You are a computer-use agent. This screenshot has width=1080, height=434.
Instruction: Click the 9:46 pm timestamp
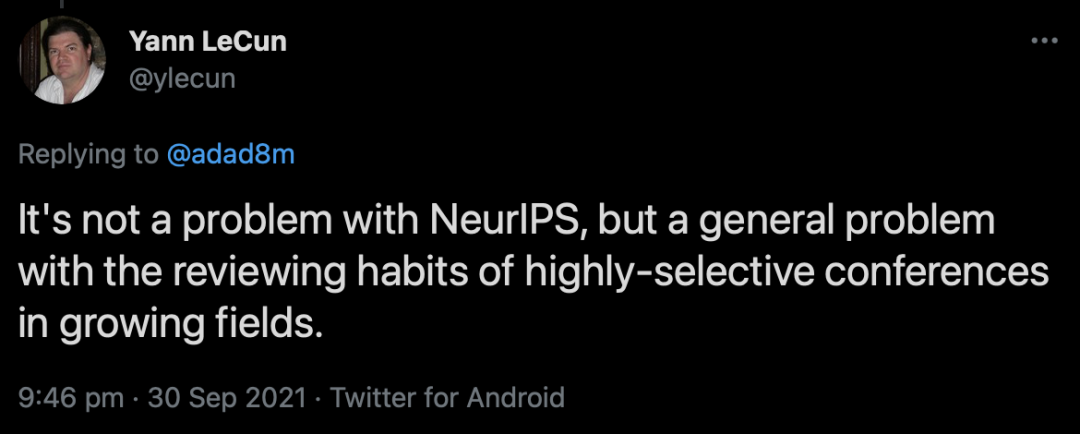(x=71, y=397)
